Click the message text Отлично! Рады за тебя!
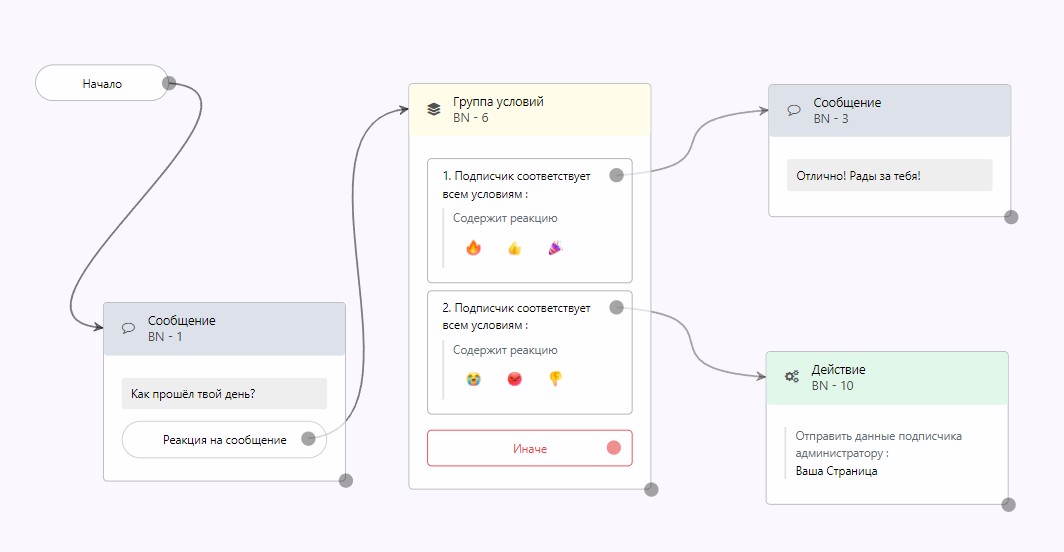1064x552 pixels. [x=858, y=176]
